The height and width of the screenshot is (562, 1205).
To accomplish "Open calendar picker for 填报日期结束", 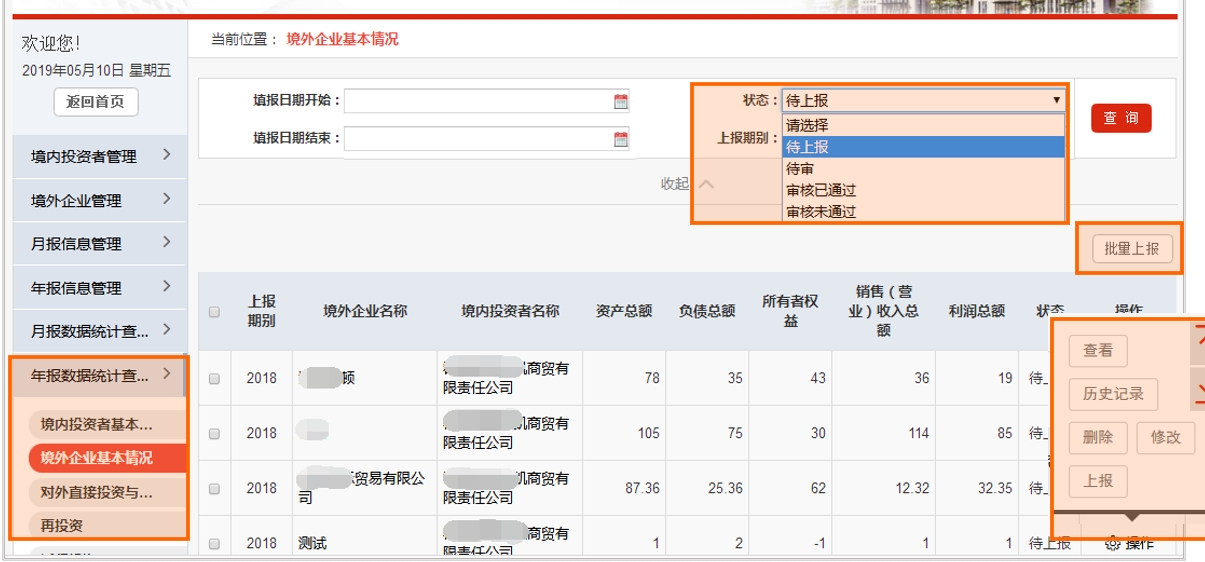I will point(621,139).
